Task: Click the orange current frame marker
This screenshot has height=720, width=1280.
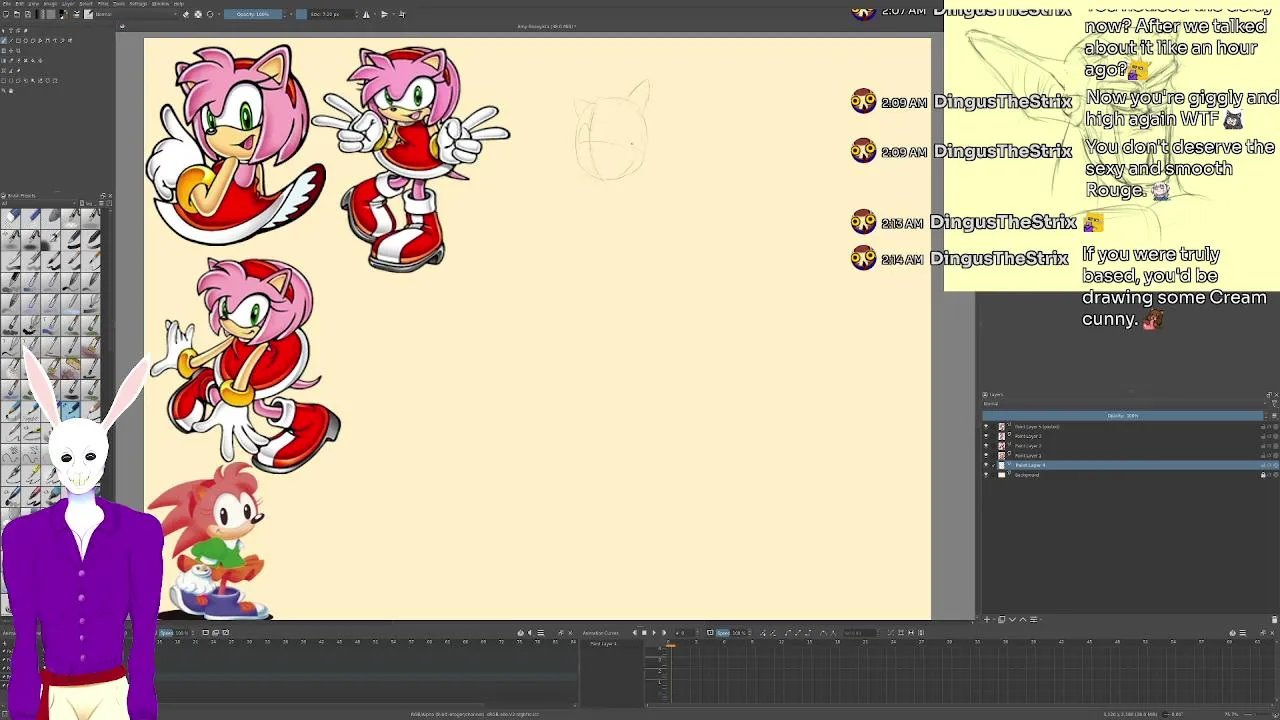Action: (671, 645)
